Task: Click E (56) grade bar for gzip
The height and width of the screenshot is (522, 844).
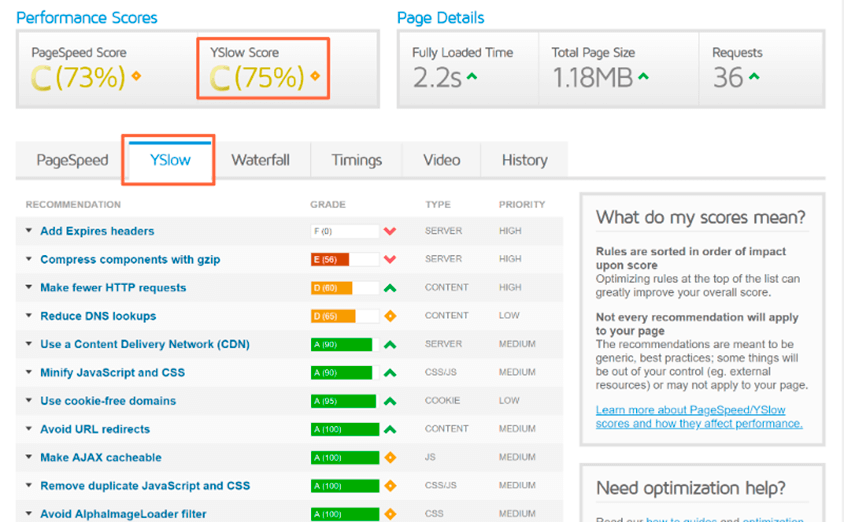Action: click(x=344, y=259)
